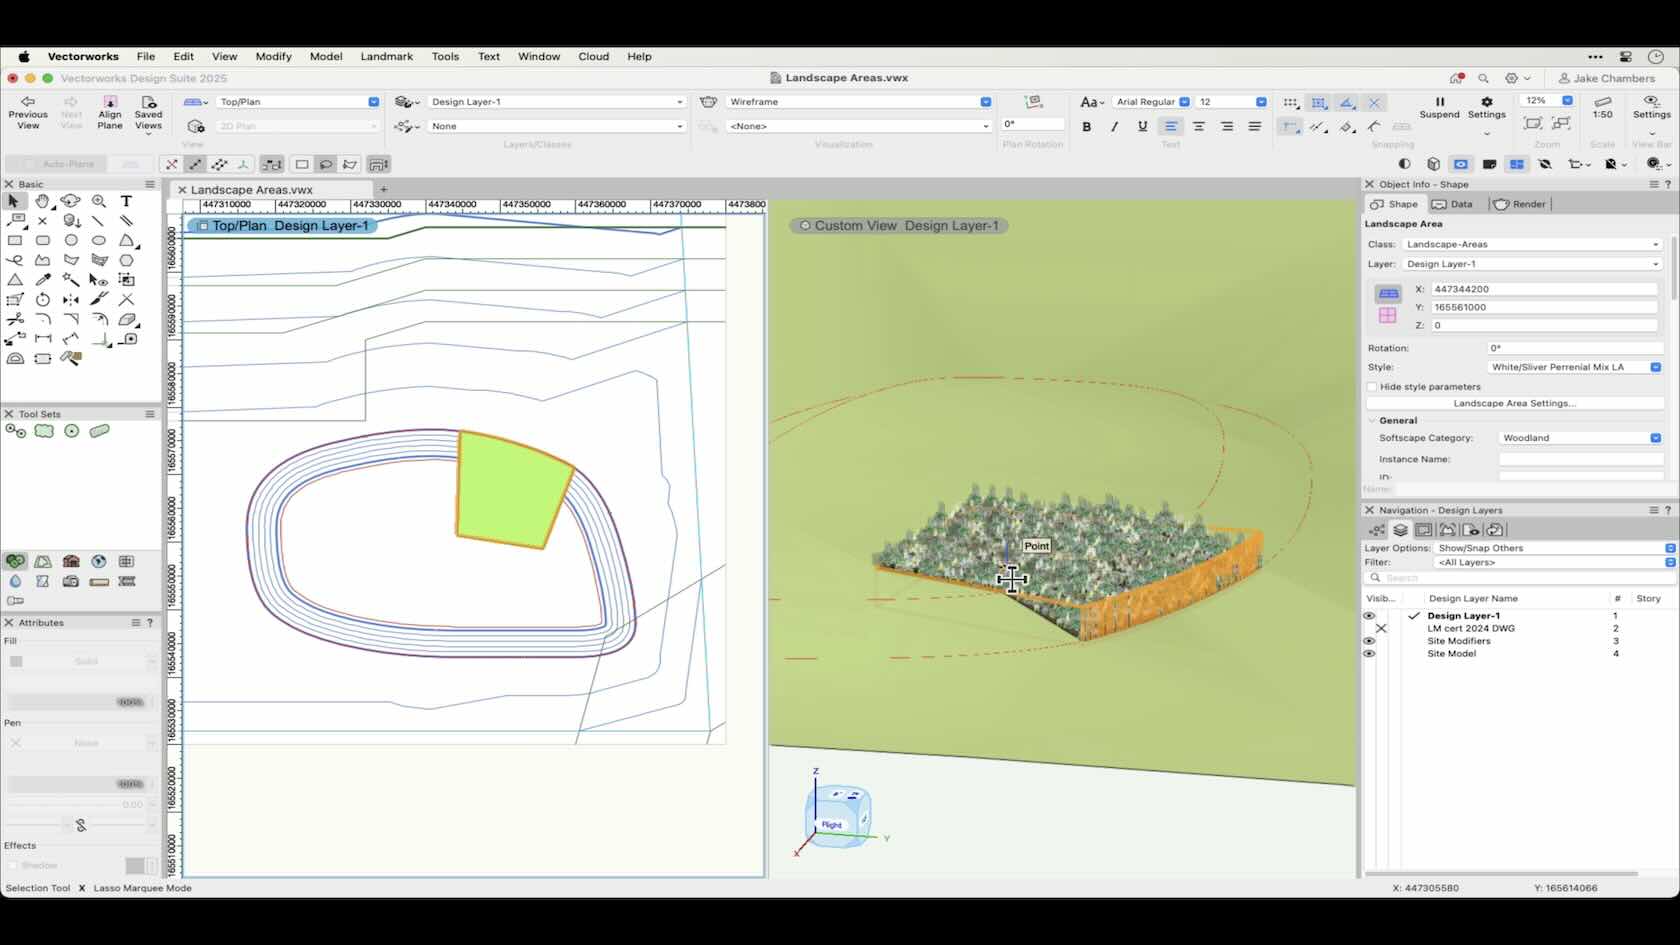Open the Landmark menu
1680x945 pixels.
pos(387,57)
